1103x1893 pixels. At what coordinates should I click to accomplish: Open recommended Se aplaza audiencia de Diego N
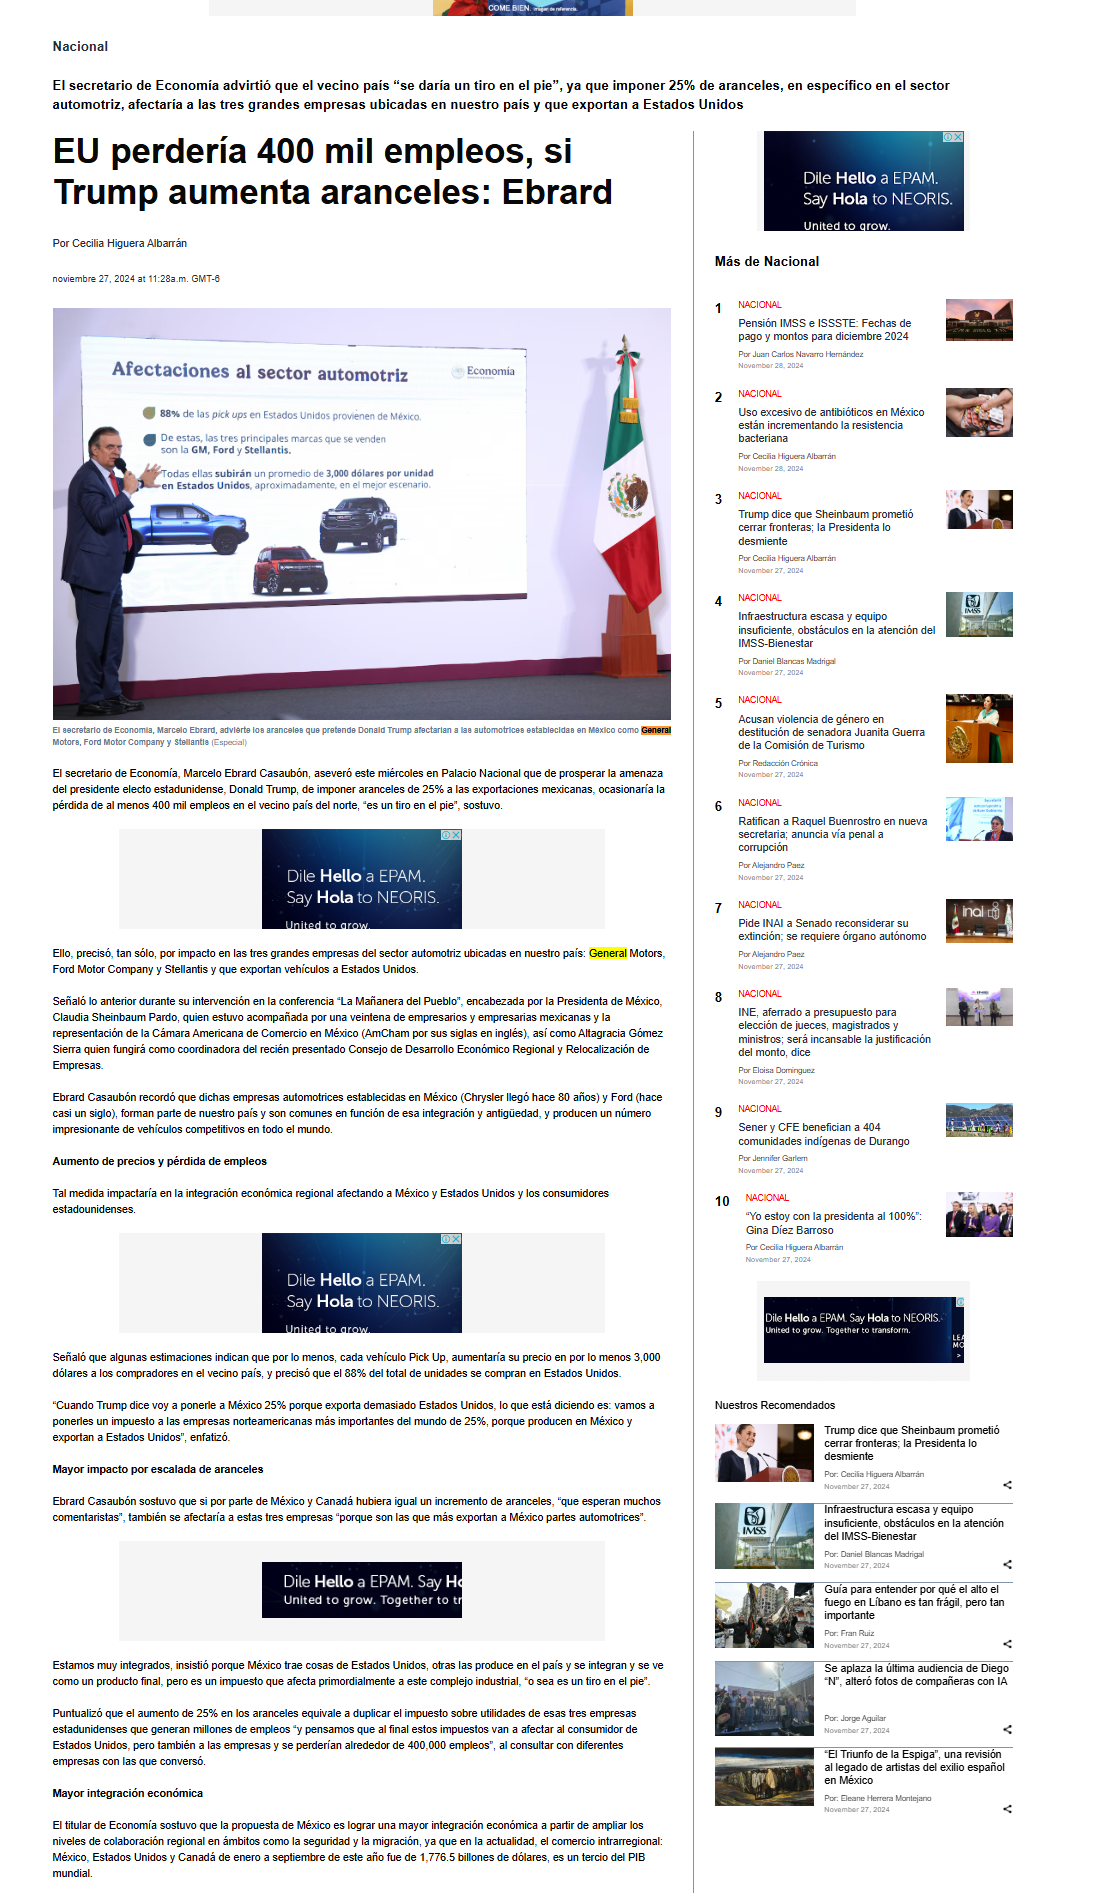pyautogui.click(x=916, y=1675)
